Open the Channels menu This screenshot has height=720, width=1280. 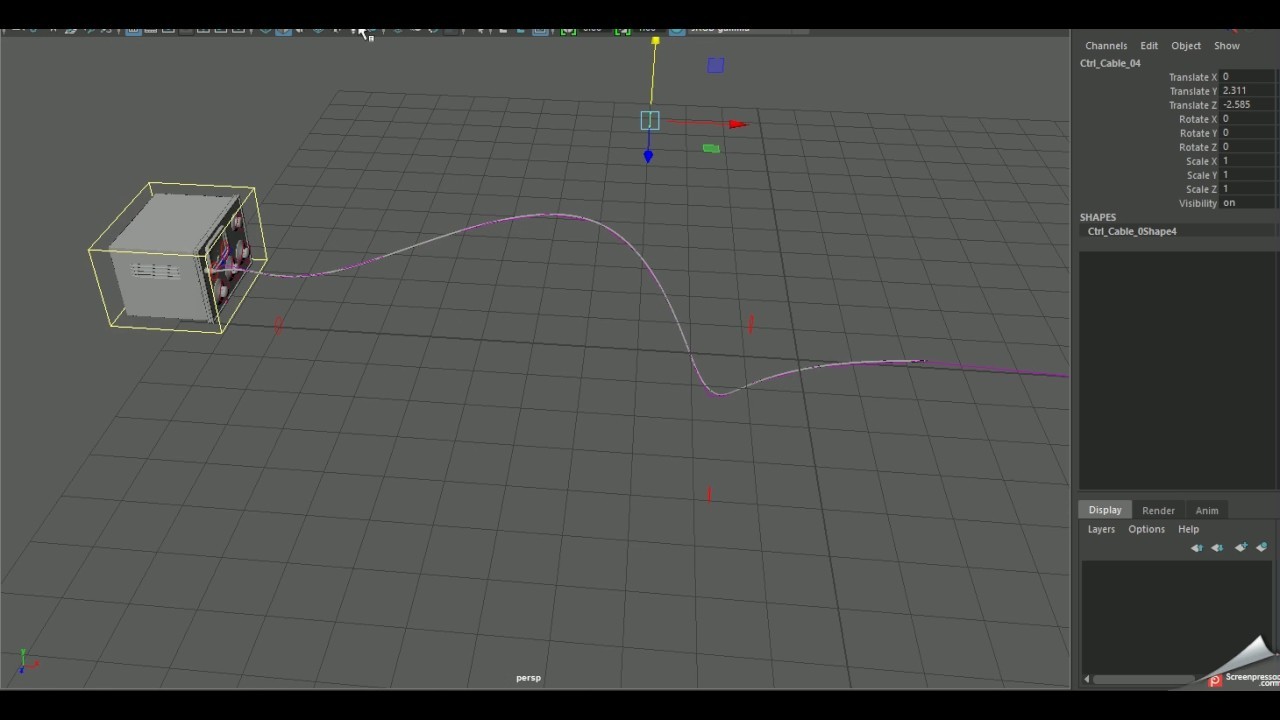pyautogui.click(x=1105, y=45)
